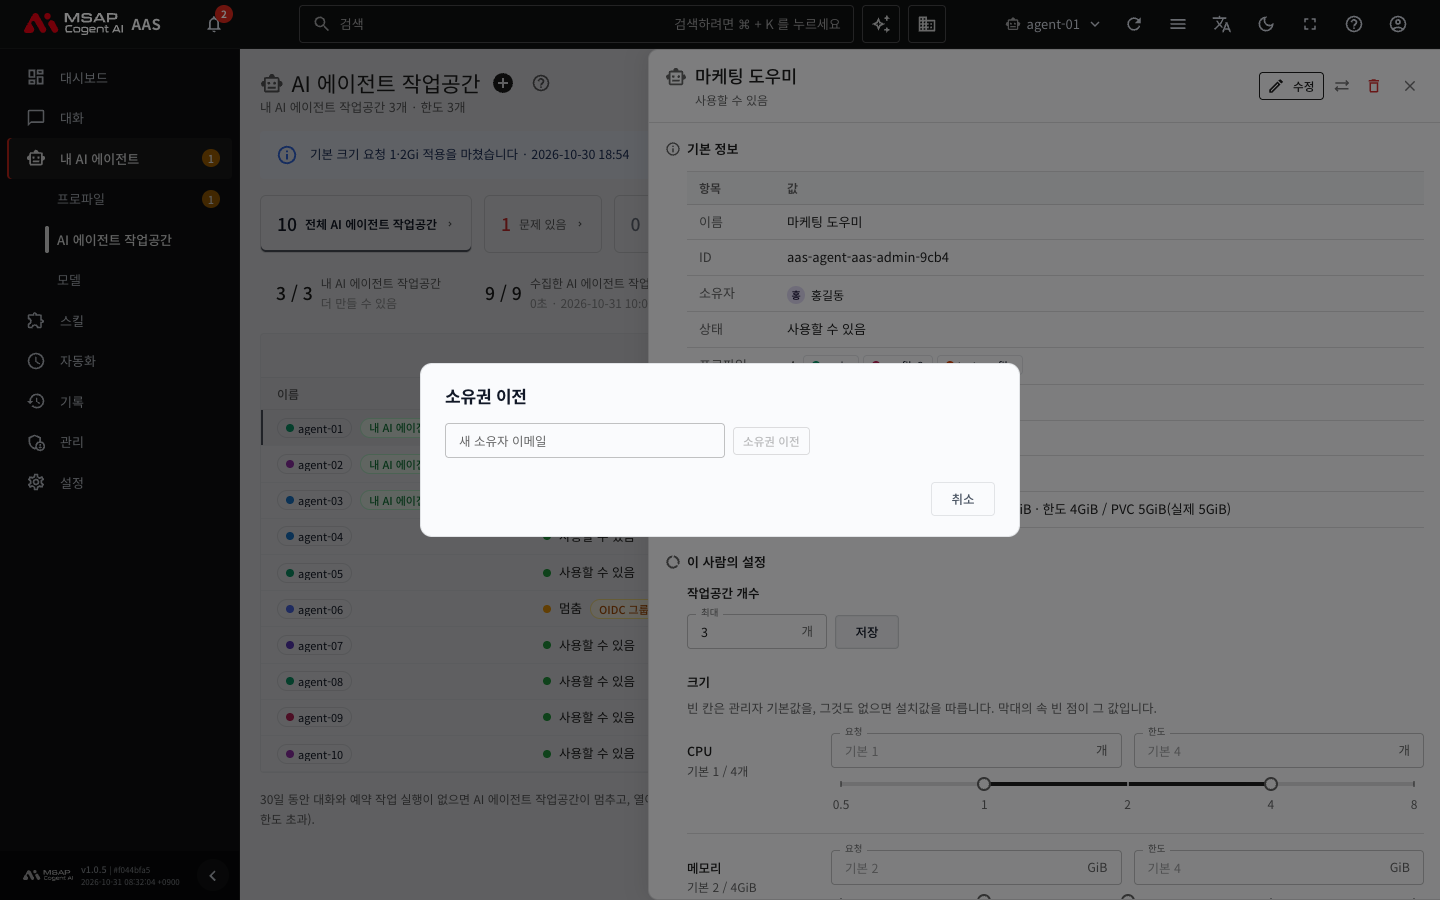Toggle fullscreen mode icon

1310,24
